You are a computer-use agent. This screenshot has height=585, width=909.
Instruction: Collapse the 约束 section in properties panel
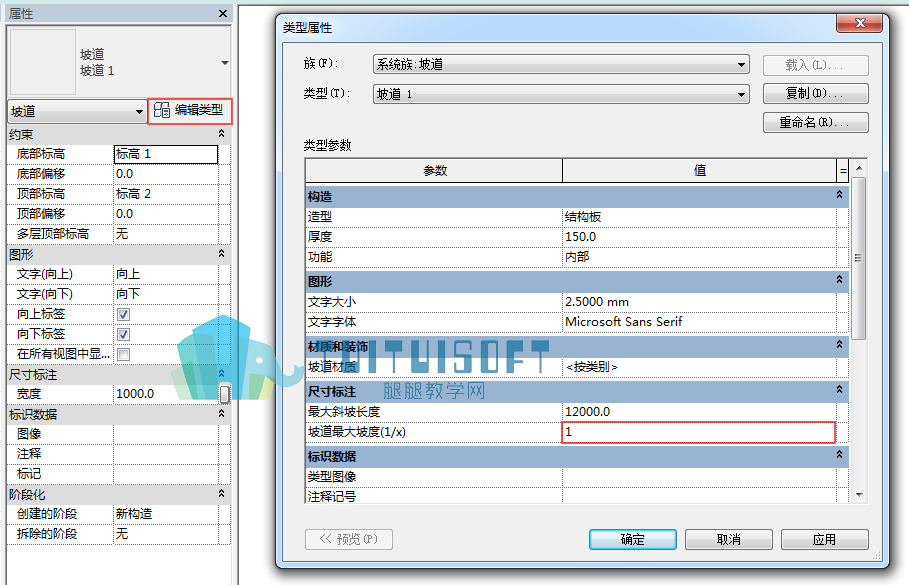(x=221, y=134)
